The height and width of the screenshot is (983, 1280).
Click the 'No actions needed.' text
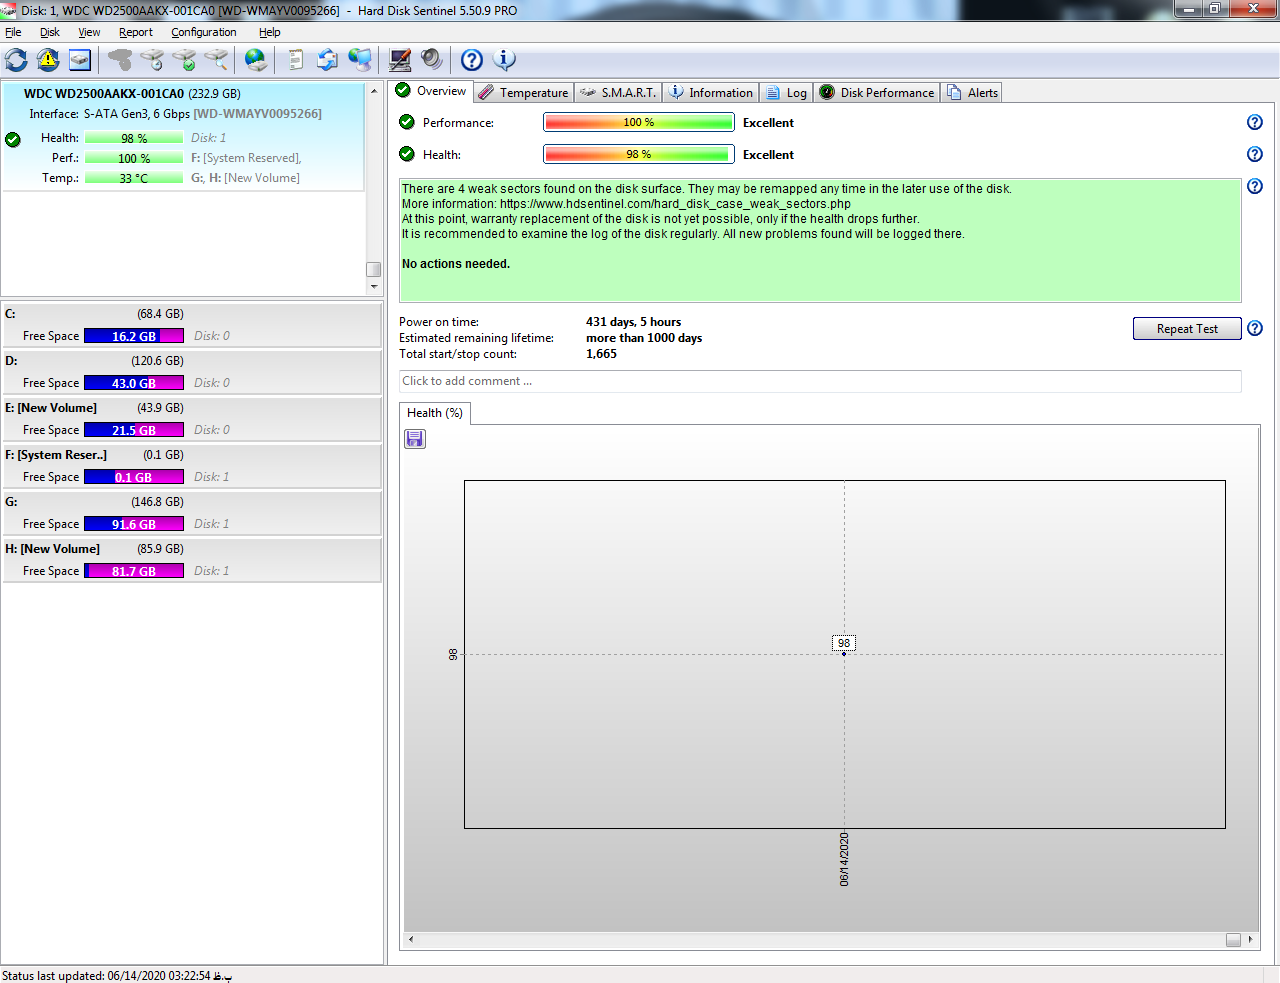click(456, 264)
